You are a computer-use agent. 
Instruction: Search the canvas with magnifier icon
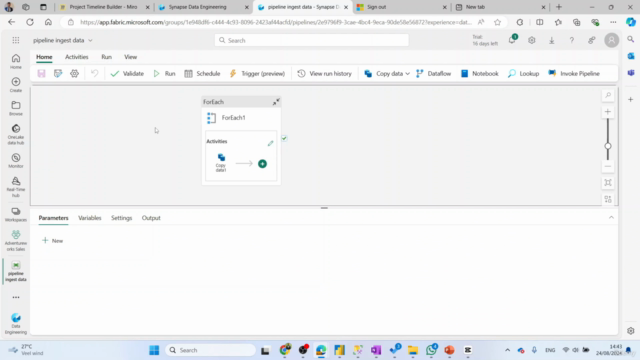(608, 96)
